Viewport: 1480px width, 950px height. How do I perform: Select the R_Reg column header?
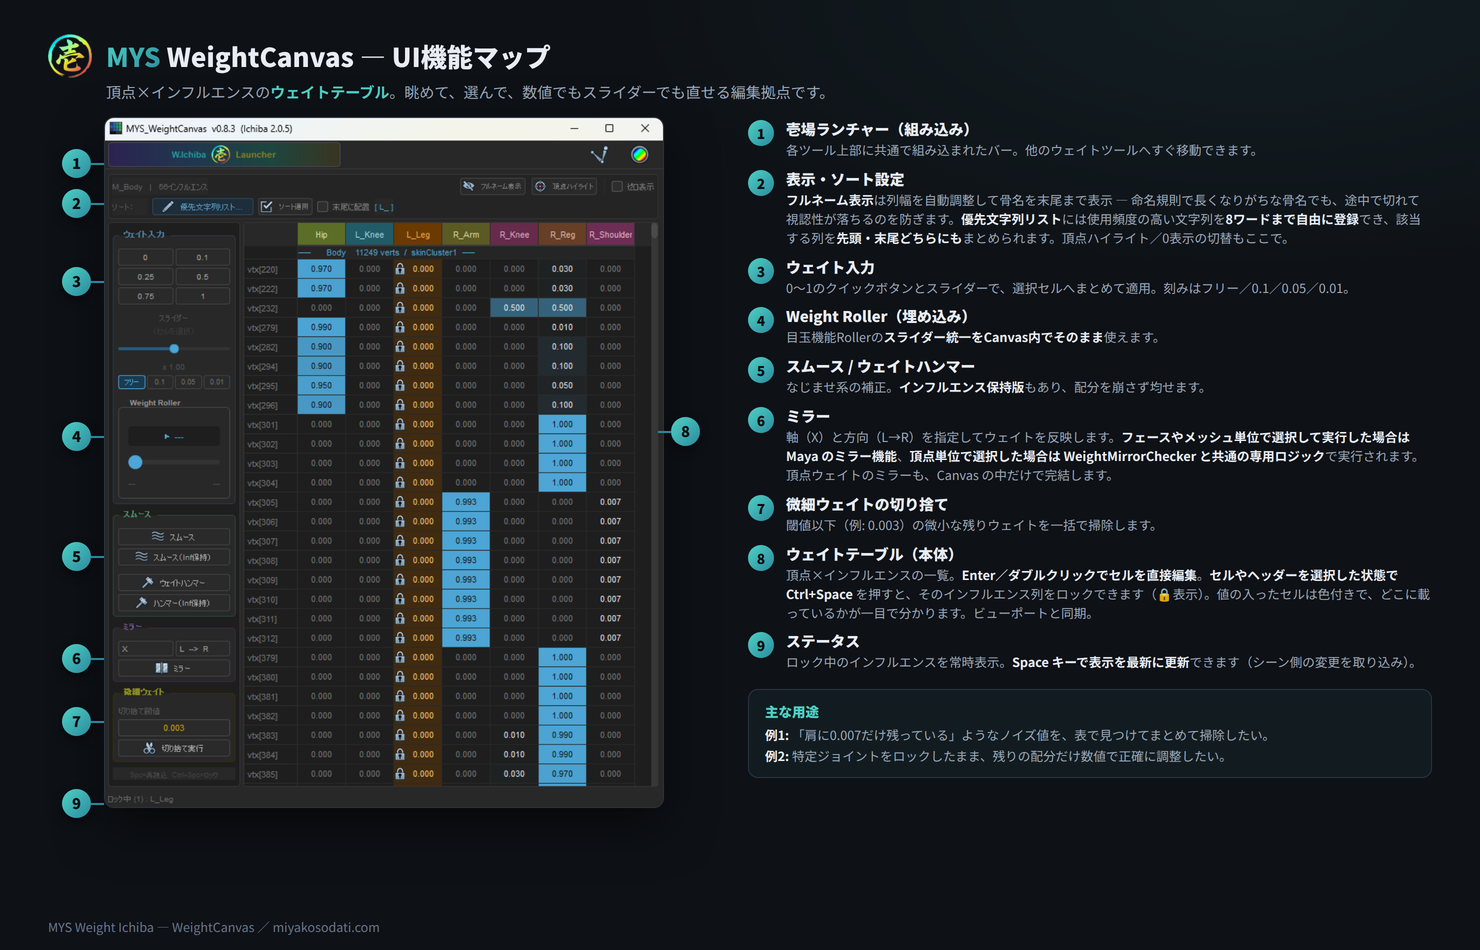tap(562, 234)
